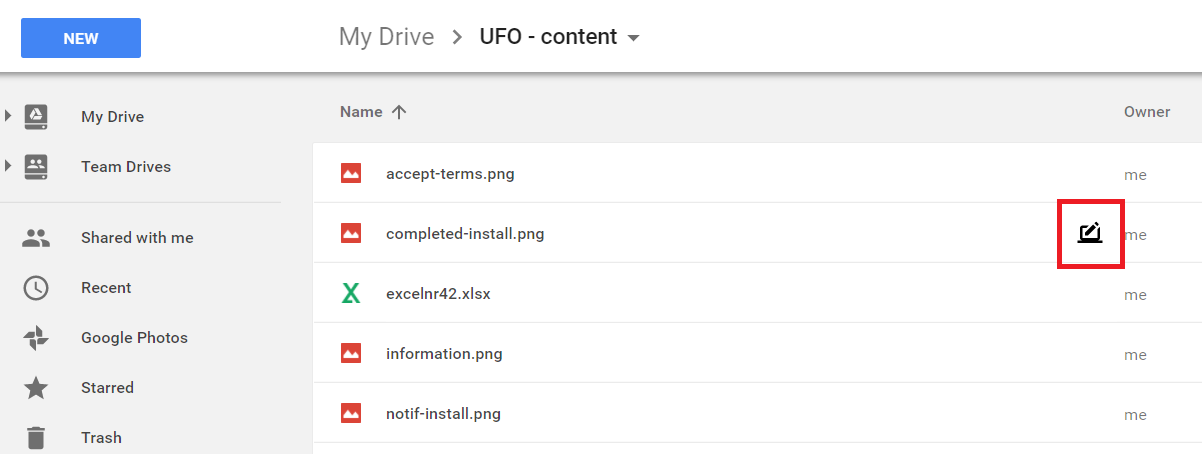
Task: Open the Team Drives sidebar icon
Action: pyautogui.click(x=36, y=166)
